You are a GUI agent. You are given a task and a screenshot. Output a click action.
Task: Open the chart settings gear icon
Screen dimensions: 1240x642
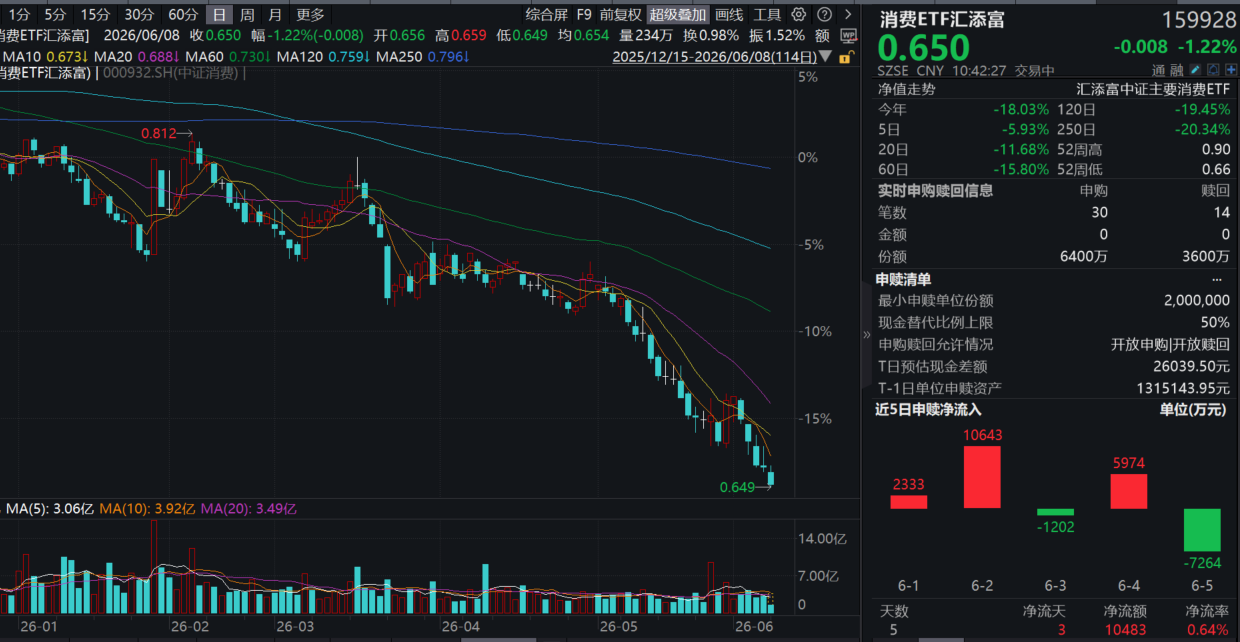797,15
